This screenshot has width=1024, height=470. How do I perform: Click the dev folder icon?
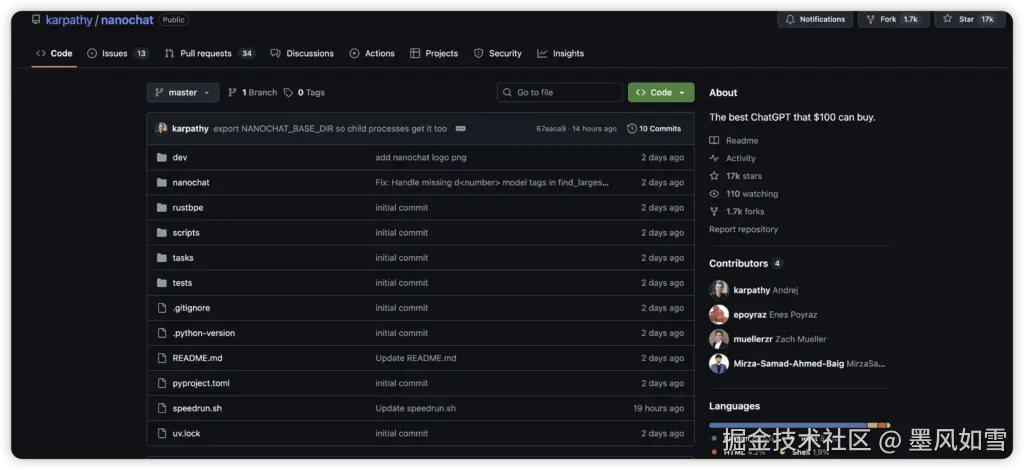click(x=162, y=157)
